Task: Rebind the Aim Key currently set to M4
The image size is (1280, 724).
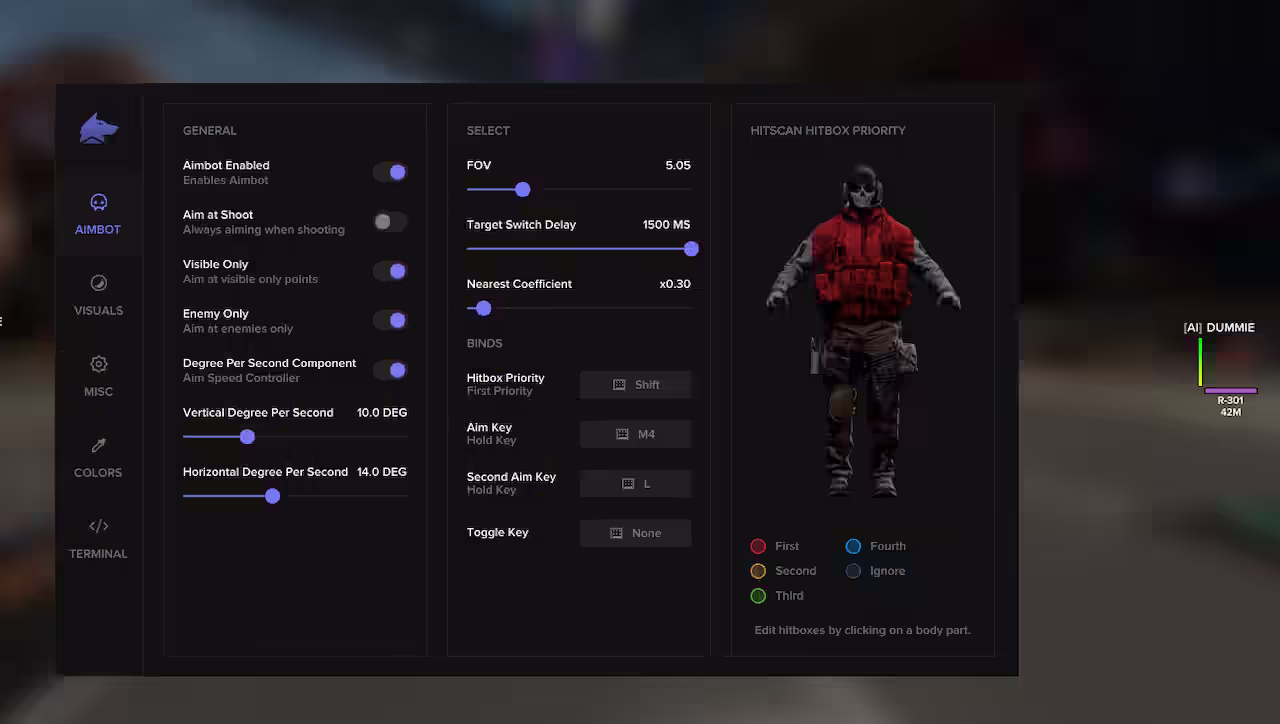Action: tap(635, 434)
